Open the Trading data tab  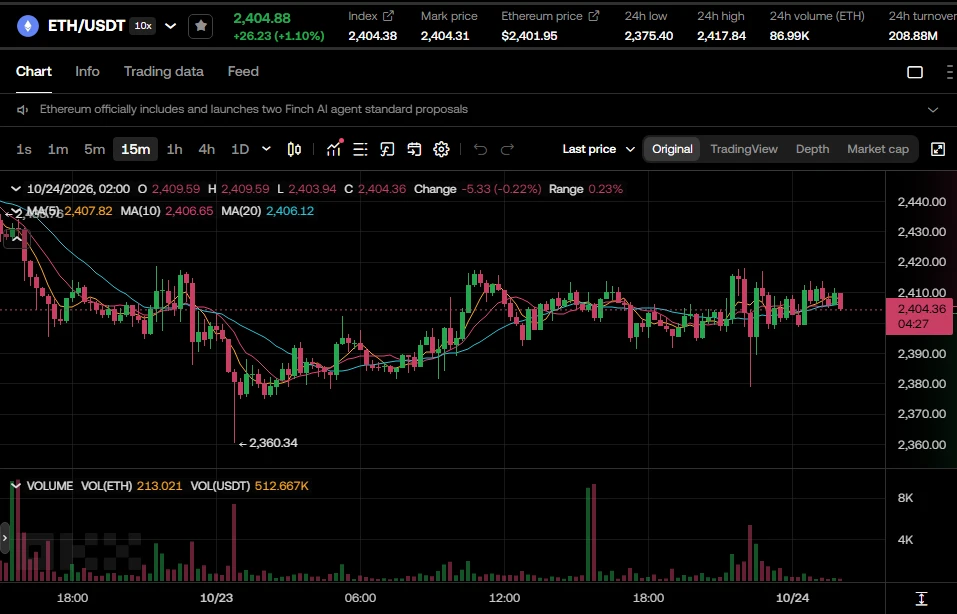pyautogui.click(x=164, y=71)
